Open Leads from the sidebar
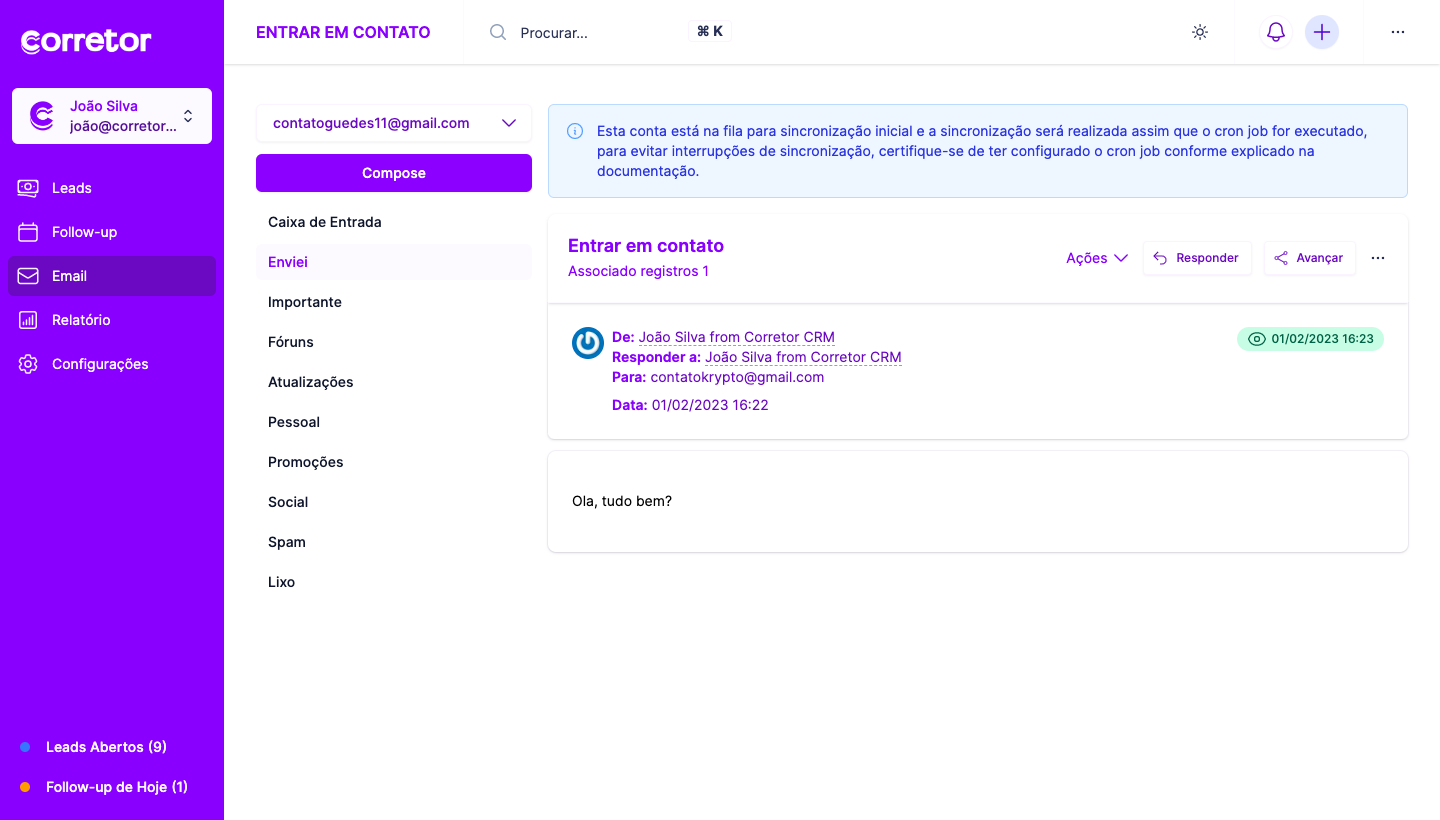 71,188
